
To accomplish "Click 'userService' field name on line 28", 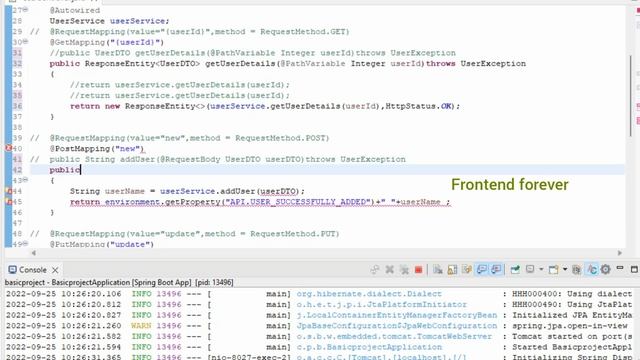I will point(138,21).
